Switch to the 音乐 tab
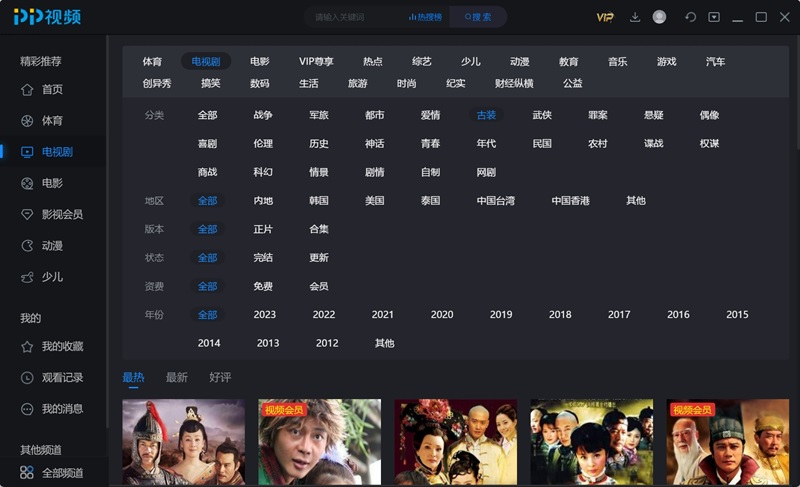800x487 pixels. (617, 62)
